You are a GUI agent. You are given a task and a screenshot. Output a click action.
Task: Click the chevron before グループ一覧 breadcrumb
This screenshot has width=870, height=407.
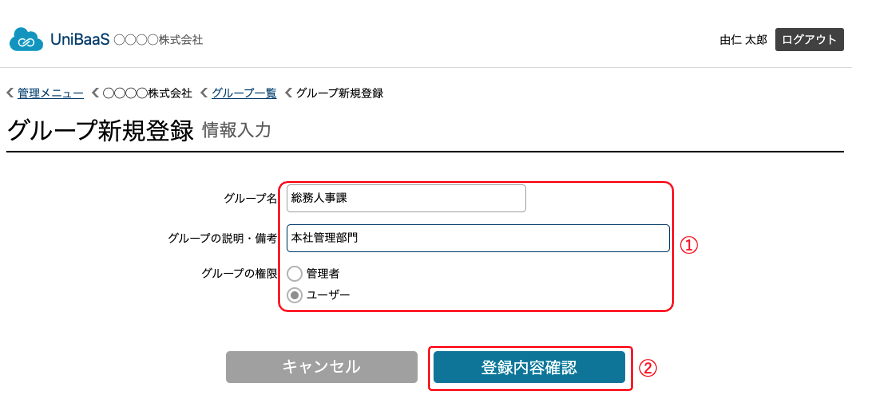pos(204,93)
